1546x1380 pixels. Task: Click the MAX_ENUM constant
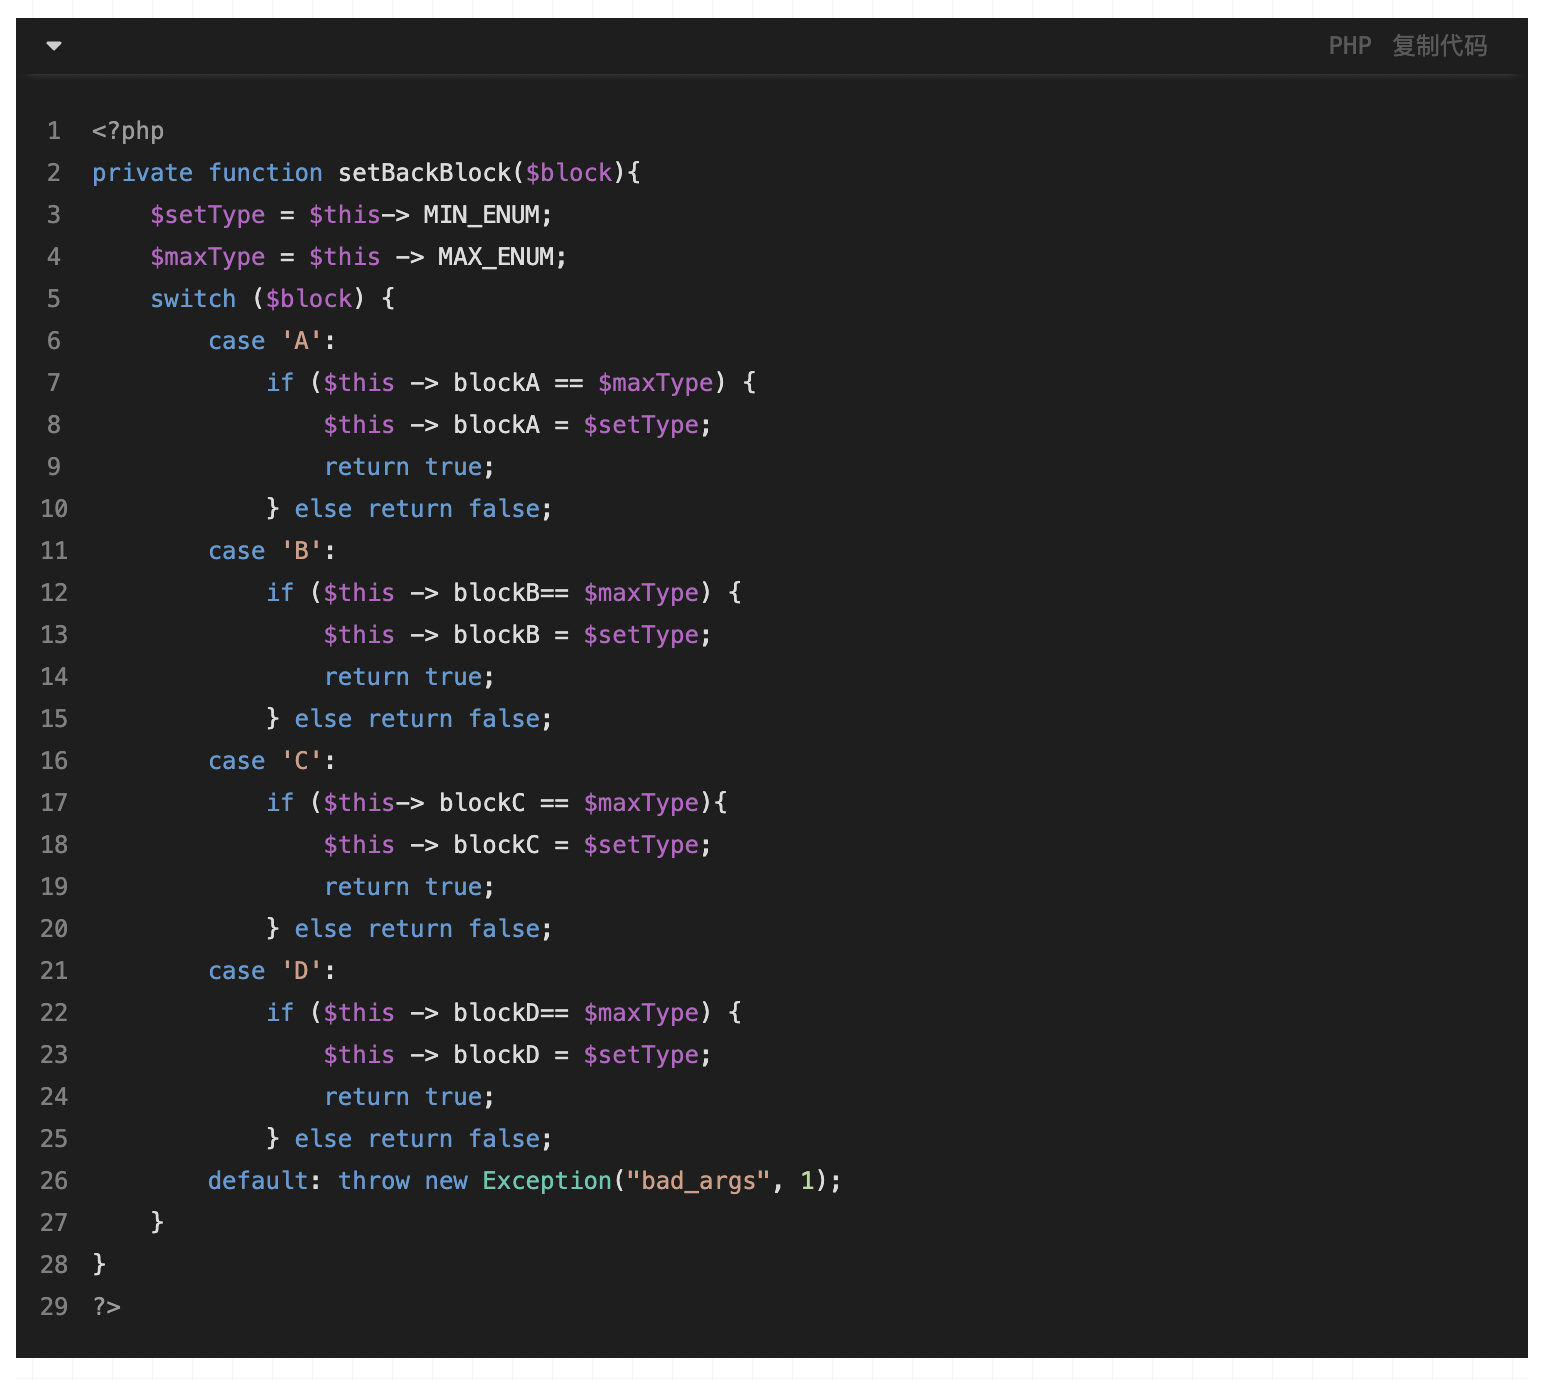(496, 257)
